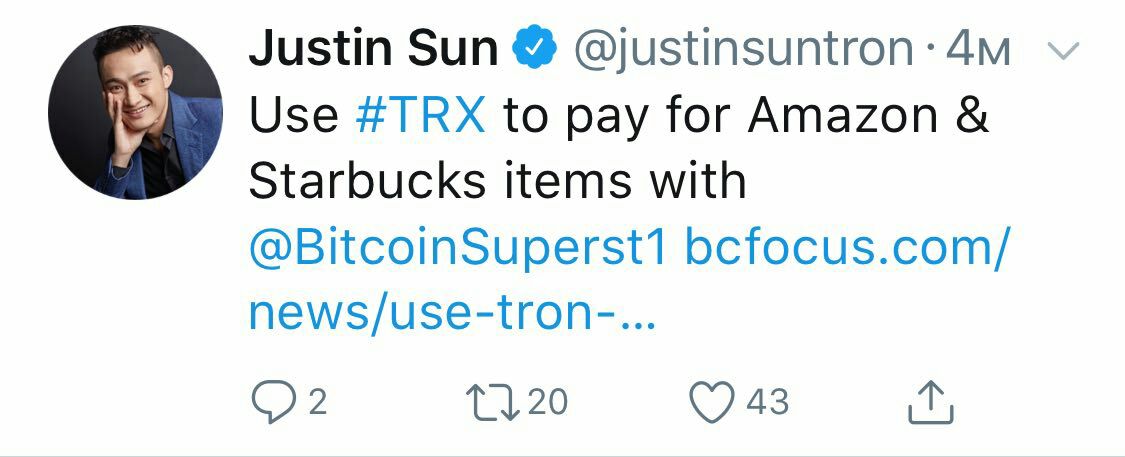
Task: Like the tweet with the heart icon
Action: pos(712,402)
